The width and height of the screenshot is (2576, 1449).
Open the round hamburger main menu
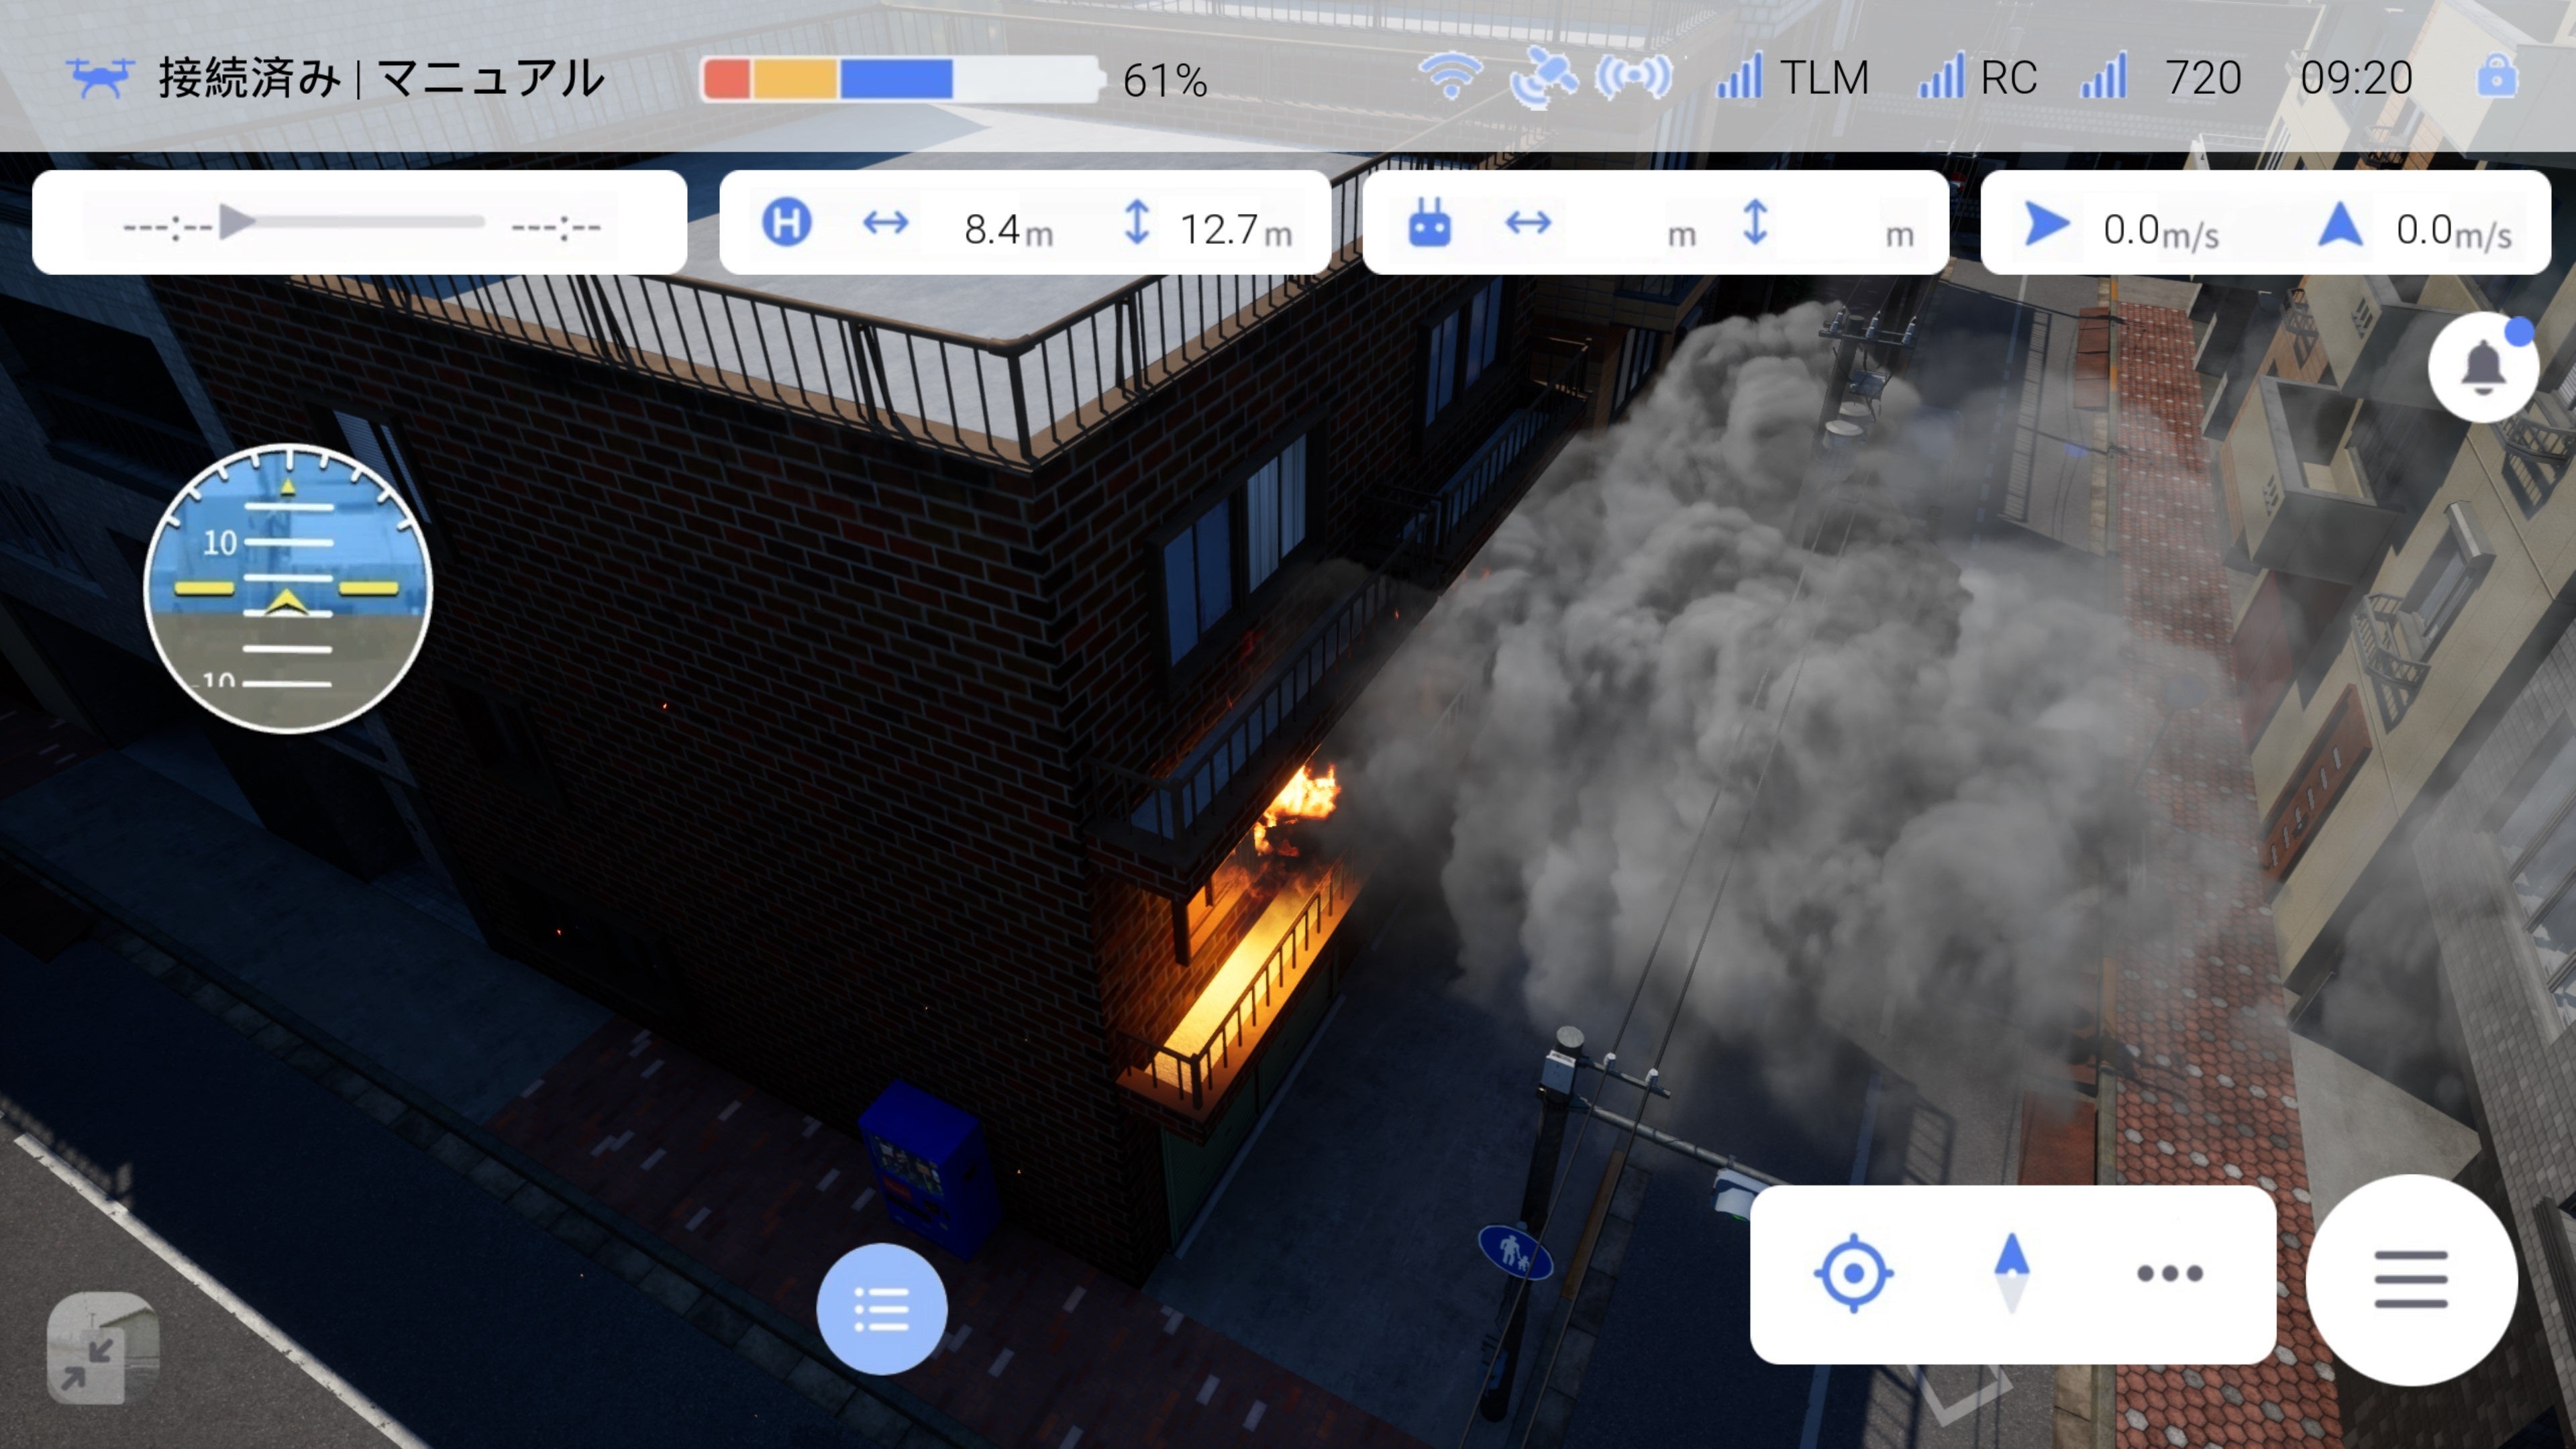click(2410, 1279)
